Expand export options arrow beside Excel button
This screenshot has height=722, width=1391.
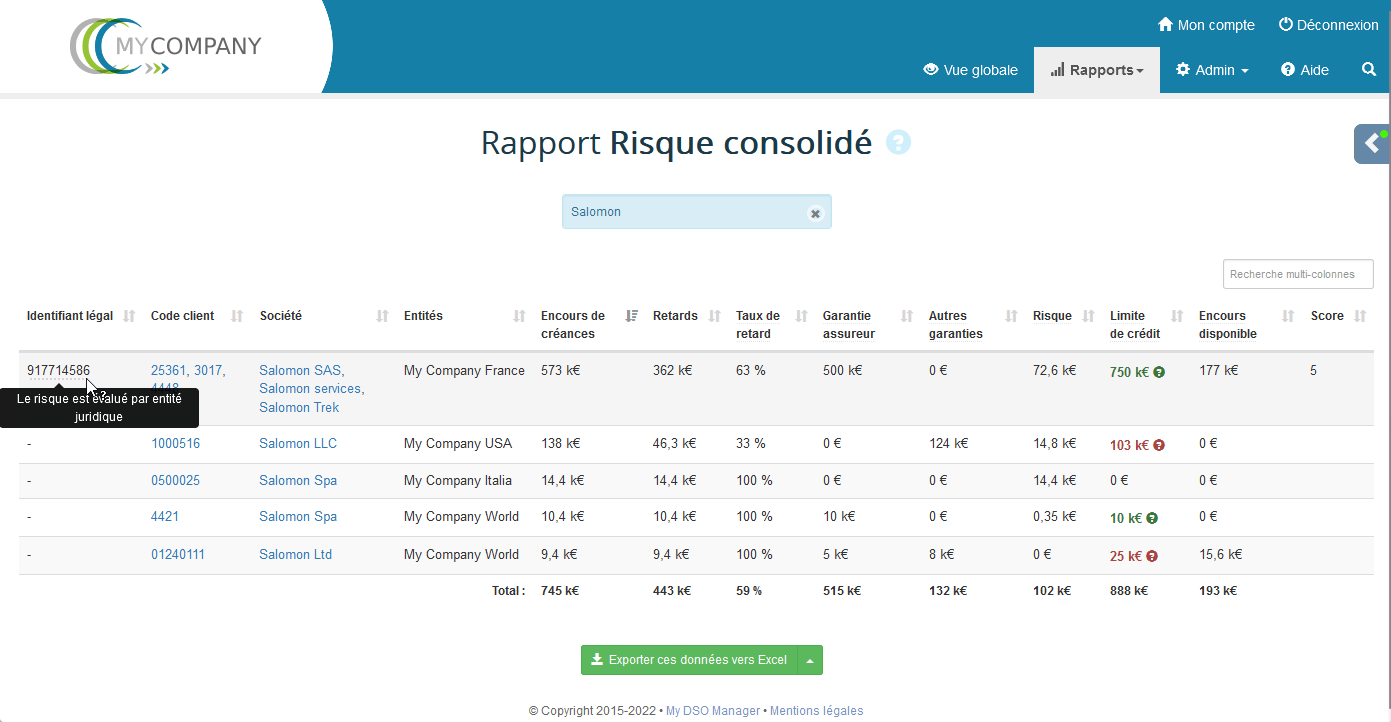click(x=810, y=660)
